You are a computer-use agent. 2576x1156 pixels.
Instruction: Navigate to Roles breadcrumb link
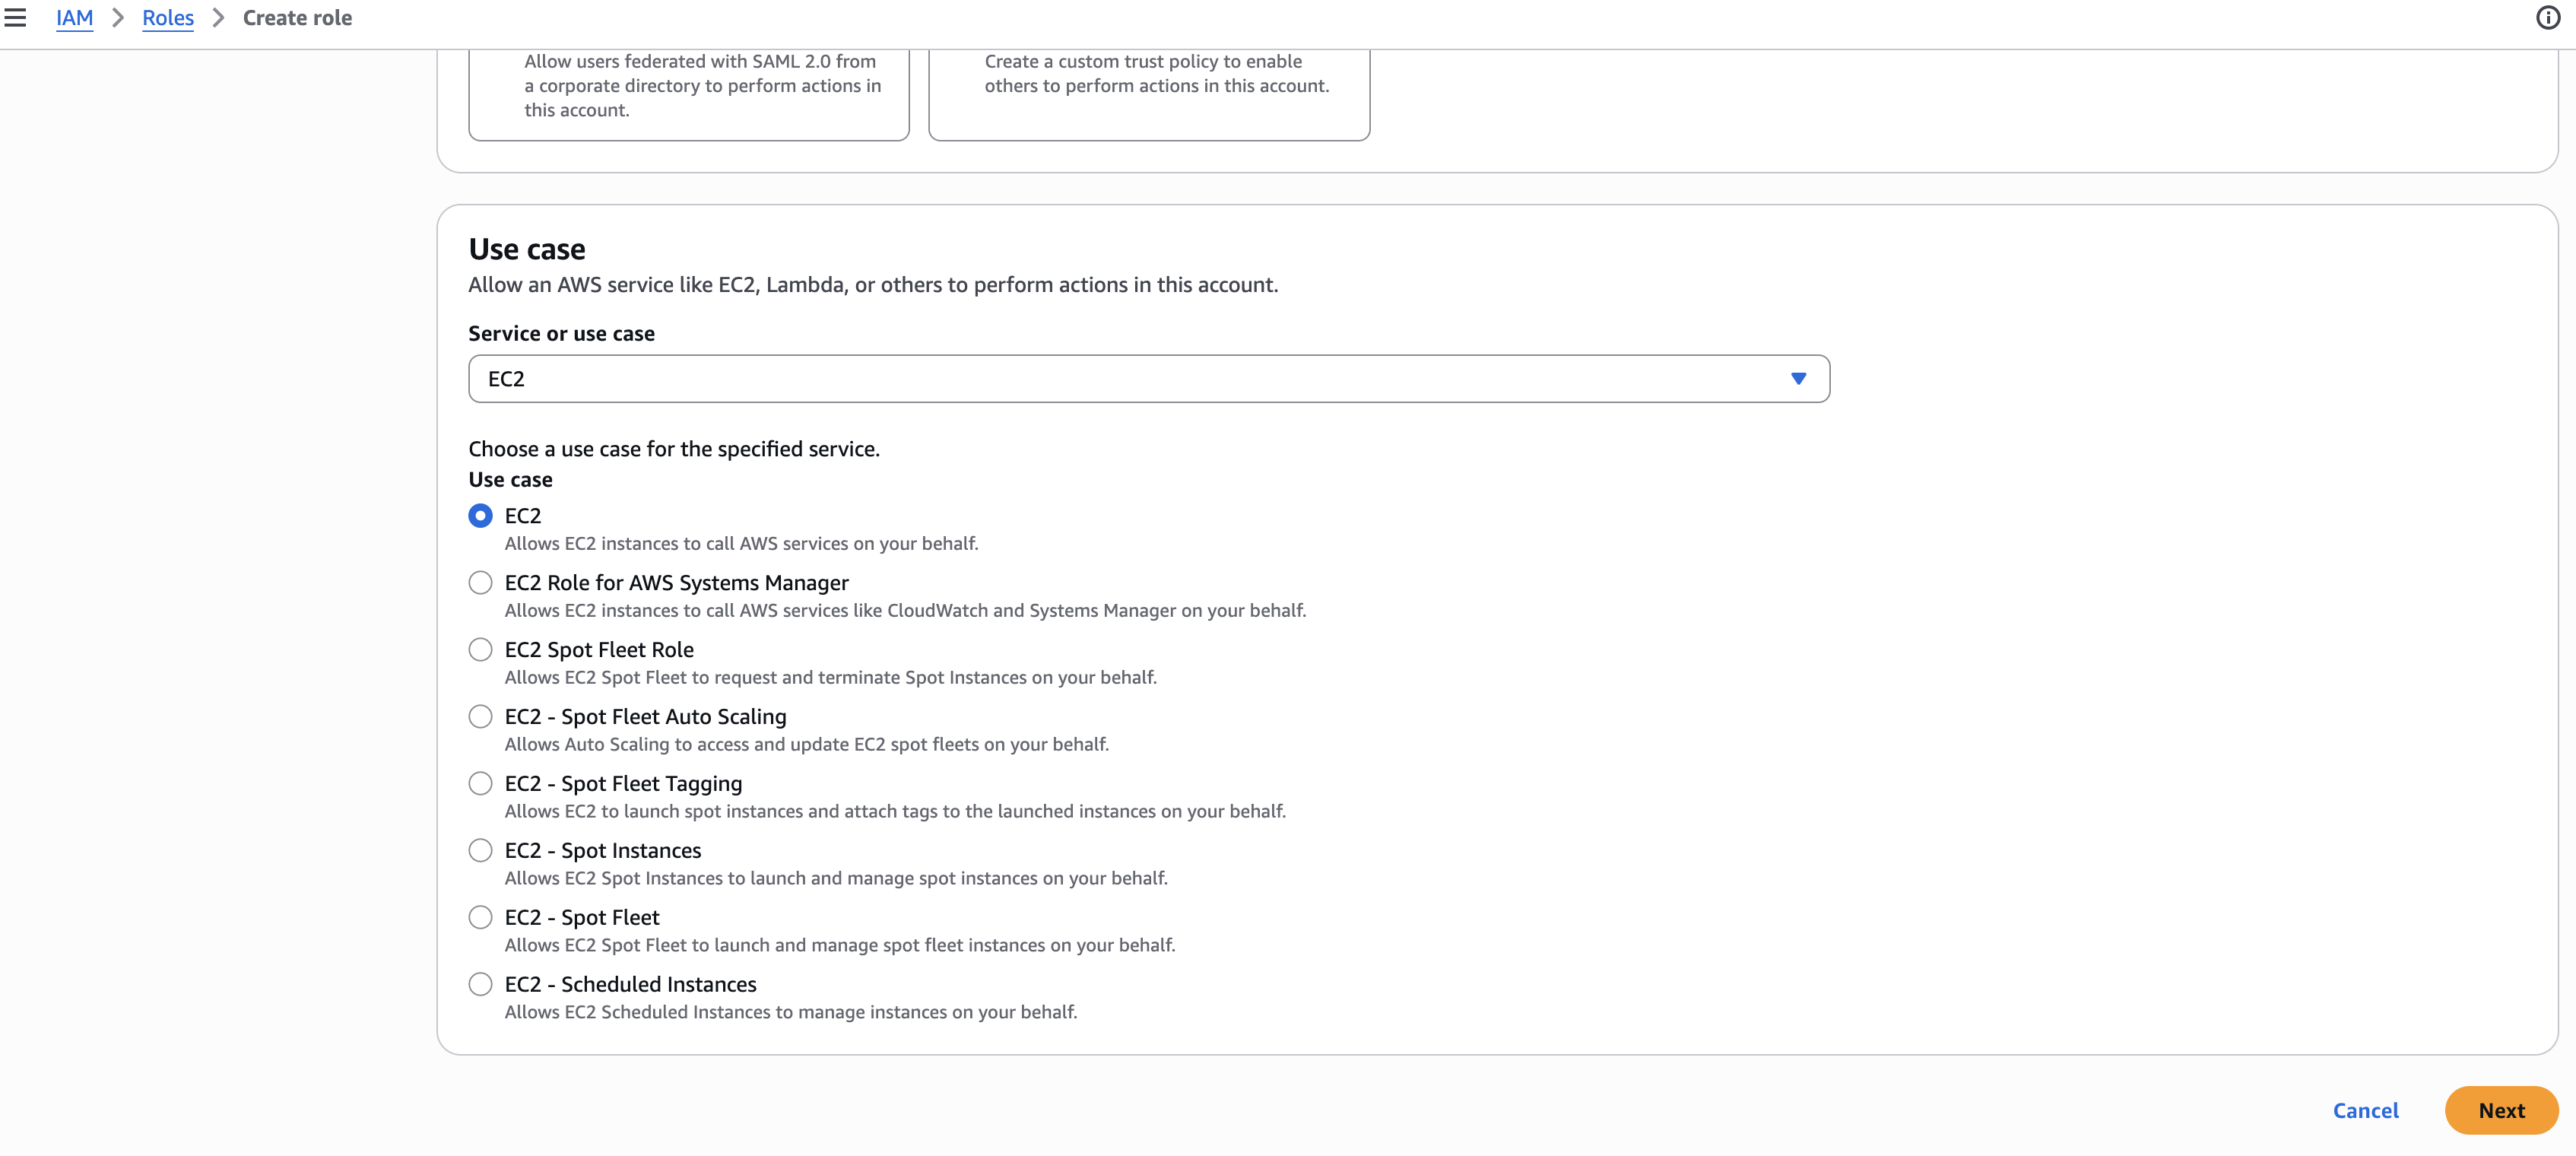167,18
